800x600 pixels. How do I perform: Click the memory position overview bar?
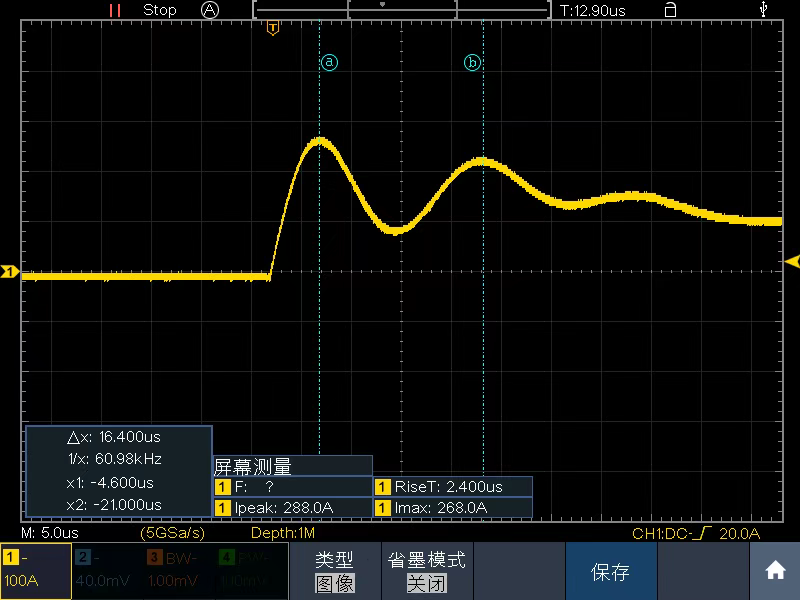[x=402, y=10]
